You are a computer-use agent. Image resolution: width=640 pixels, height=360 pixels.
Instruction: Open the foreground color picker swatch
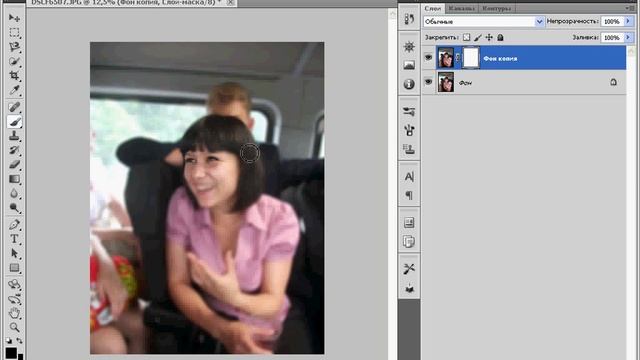point(11,353)
